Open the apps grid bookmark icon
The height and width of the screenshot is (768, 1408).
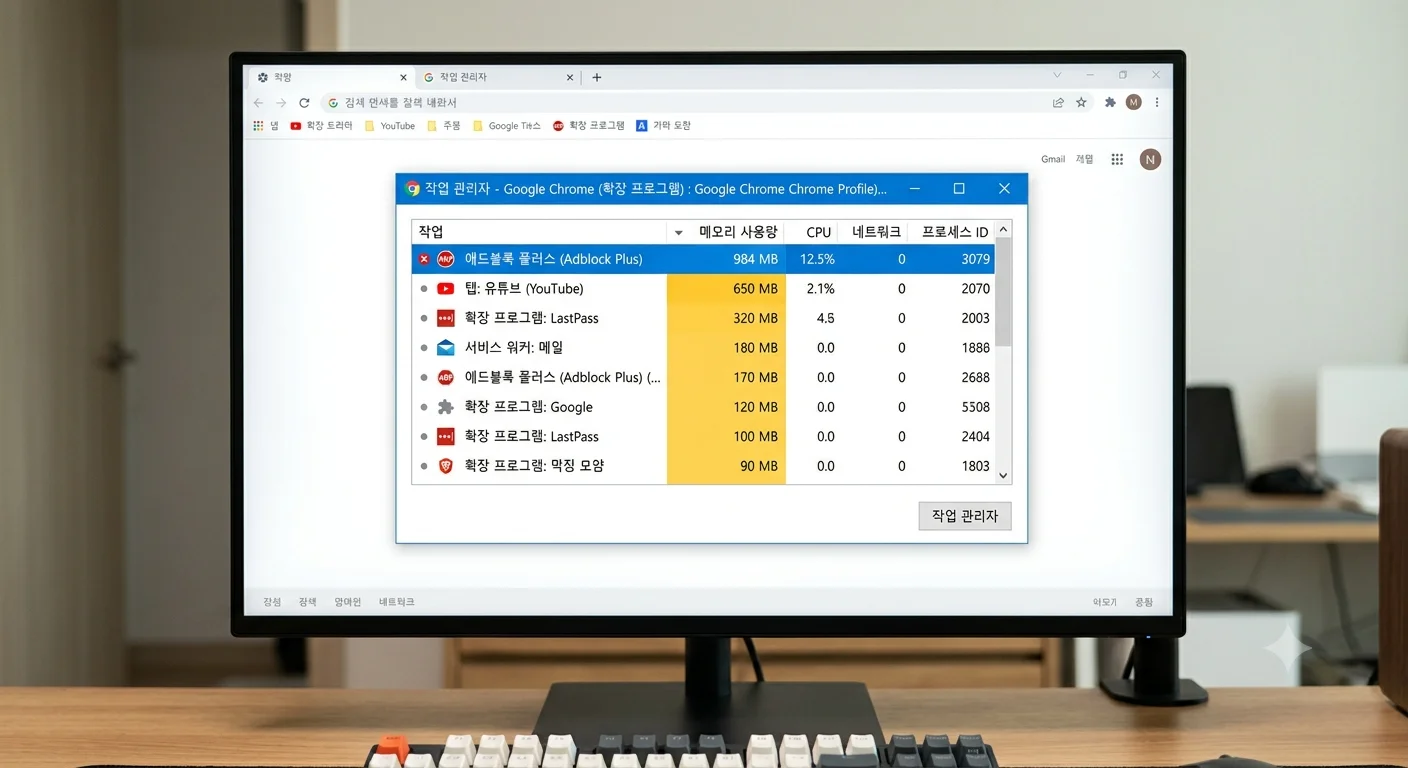coord(258,126)
